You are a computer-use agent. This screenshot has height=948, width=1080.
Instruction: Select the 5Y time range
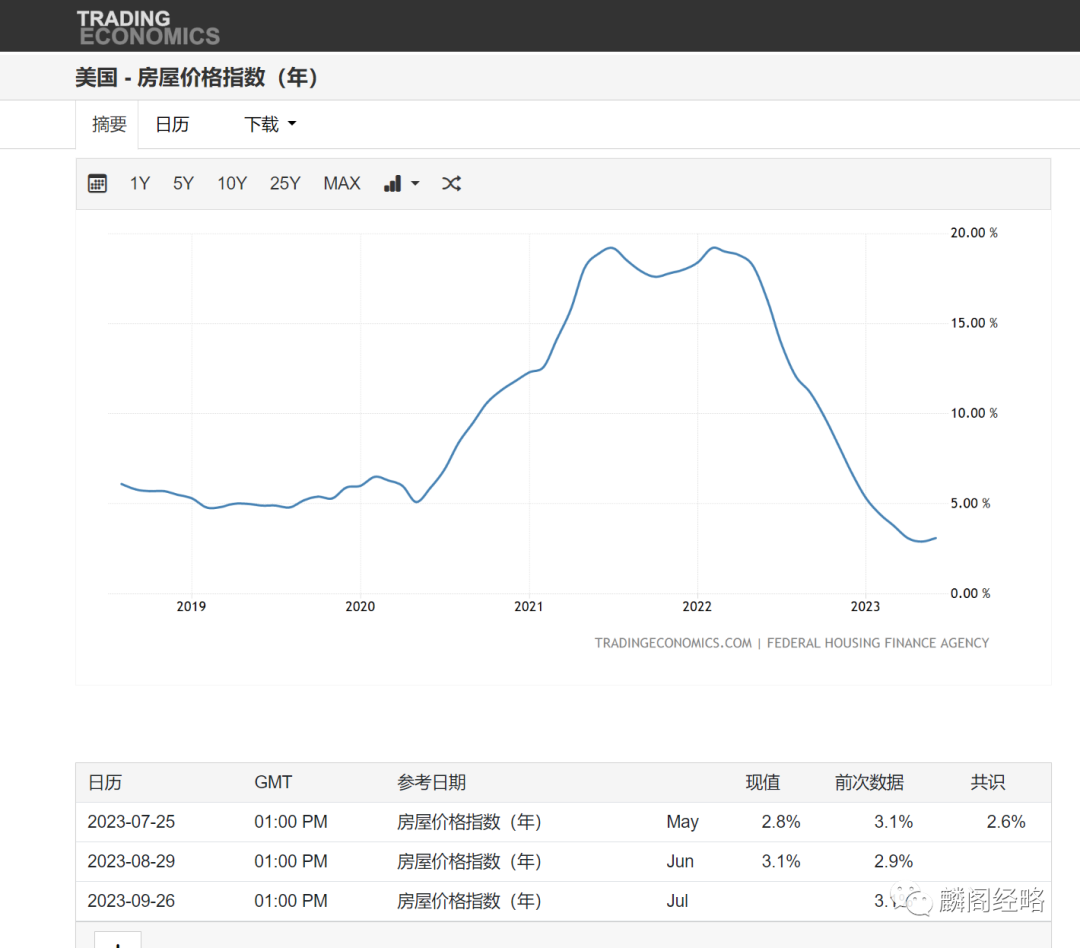[183, 183]
